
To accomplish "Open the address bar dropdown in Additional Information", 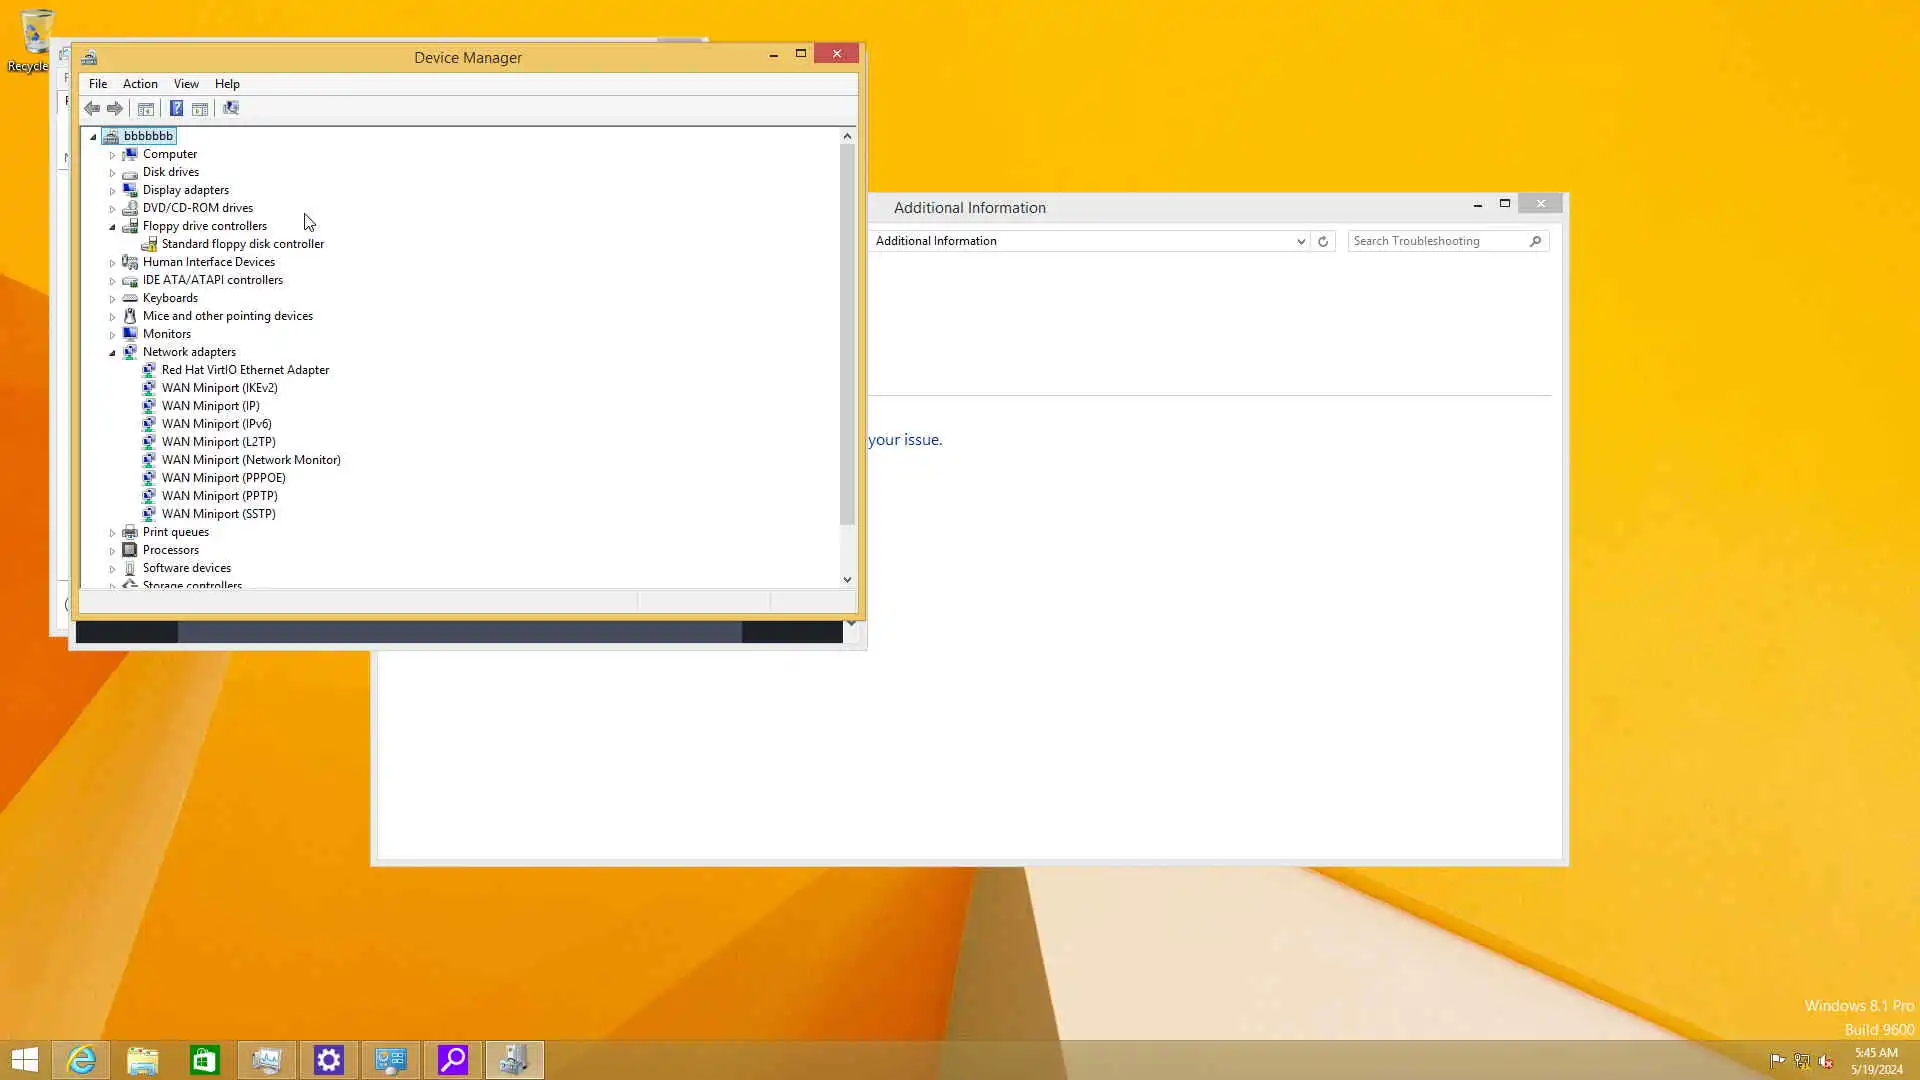I will click(1301, 241).
